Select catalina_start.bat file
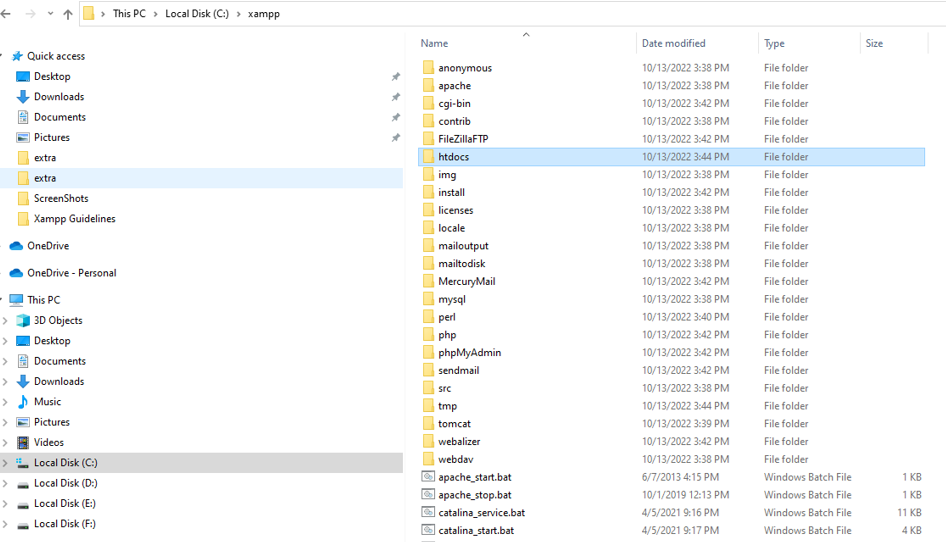This screenshot has width=946, height=542. (x=476, y=531)
